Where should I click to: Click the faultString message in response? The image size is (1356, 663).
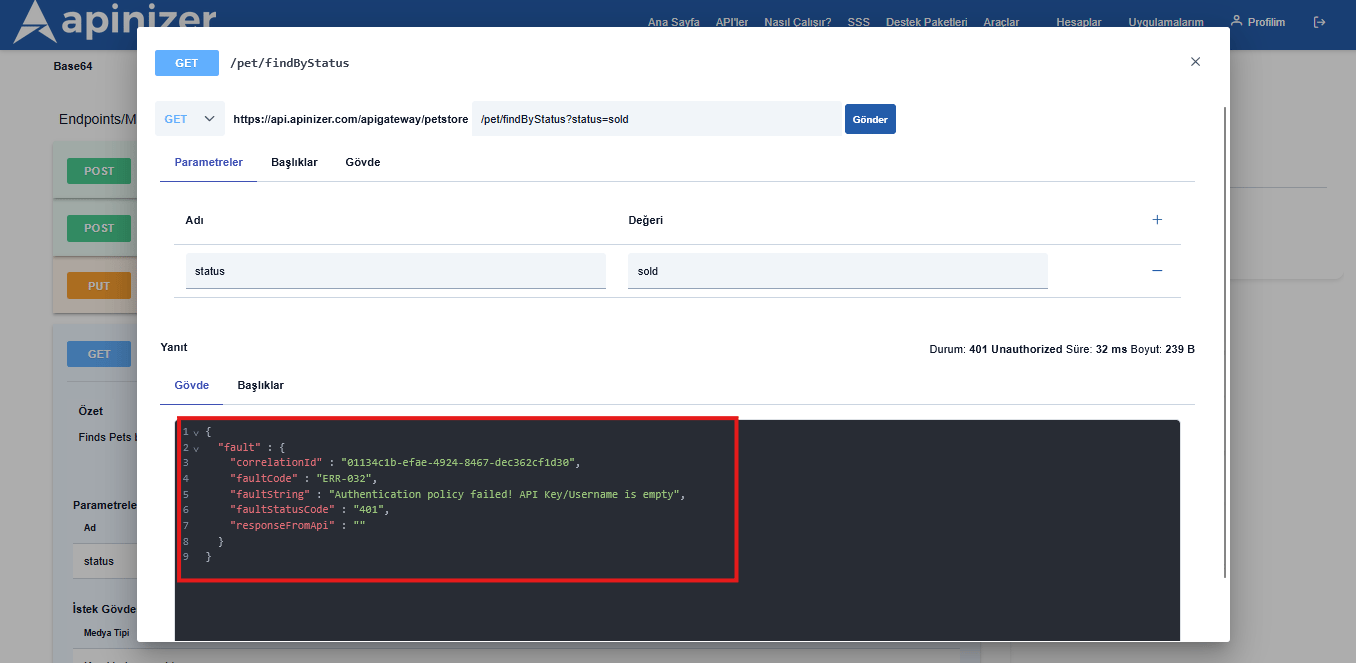click(x=507, y=495)
